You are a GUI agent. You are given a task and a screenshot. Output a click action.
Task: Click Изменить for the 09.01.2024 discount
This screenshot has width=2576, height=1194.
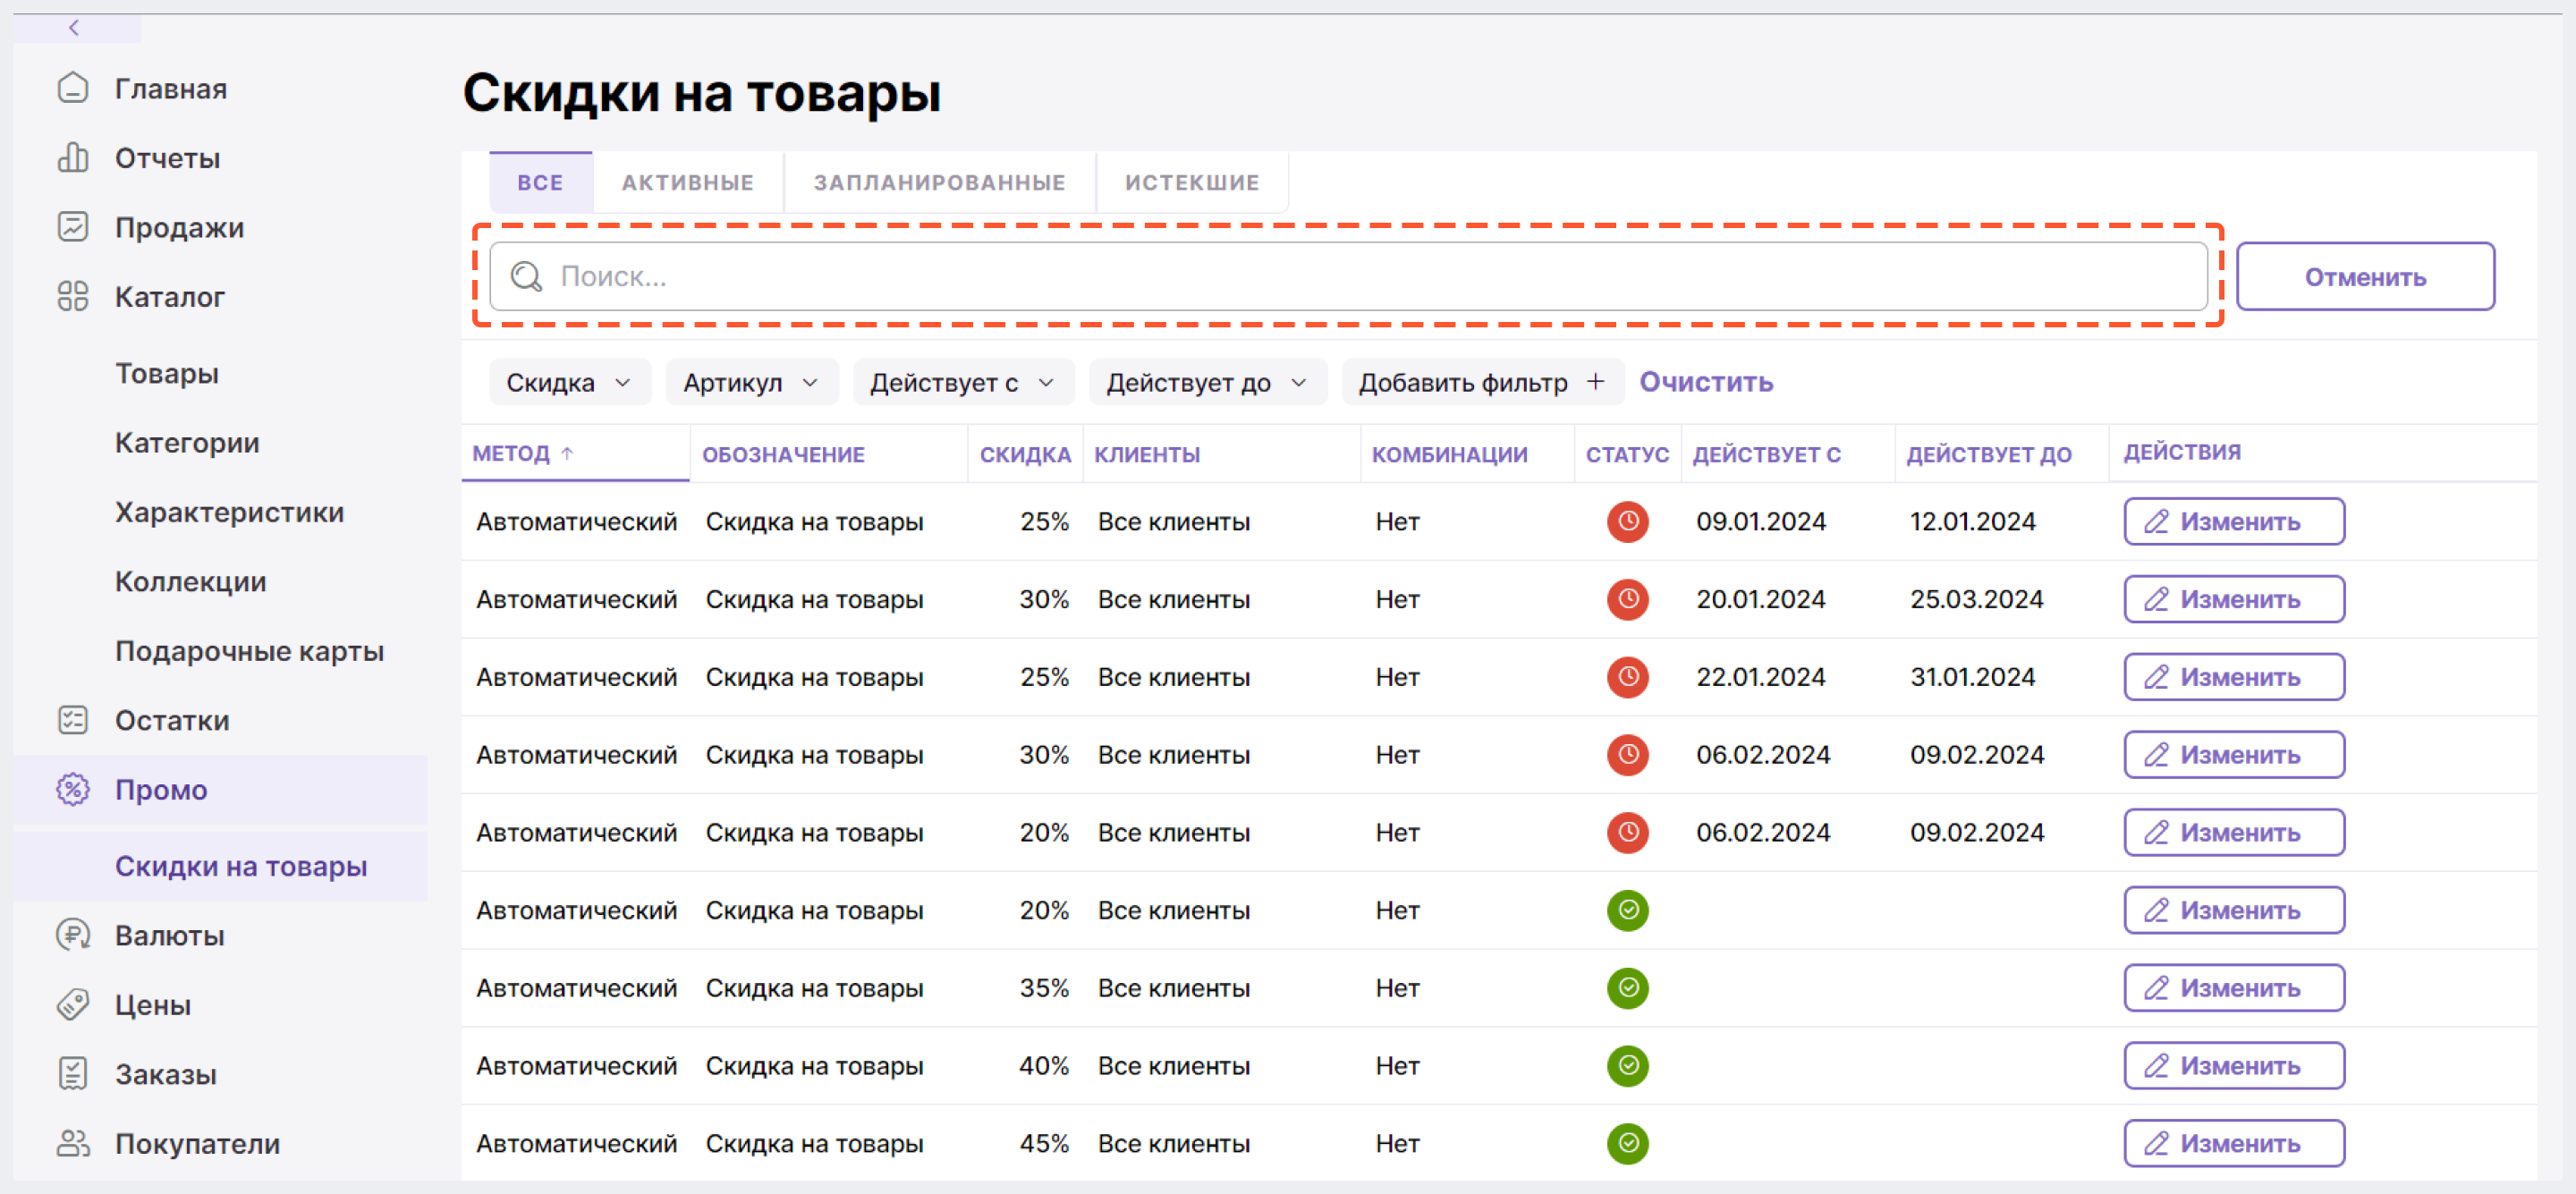(x=2234, y=521)
